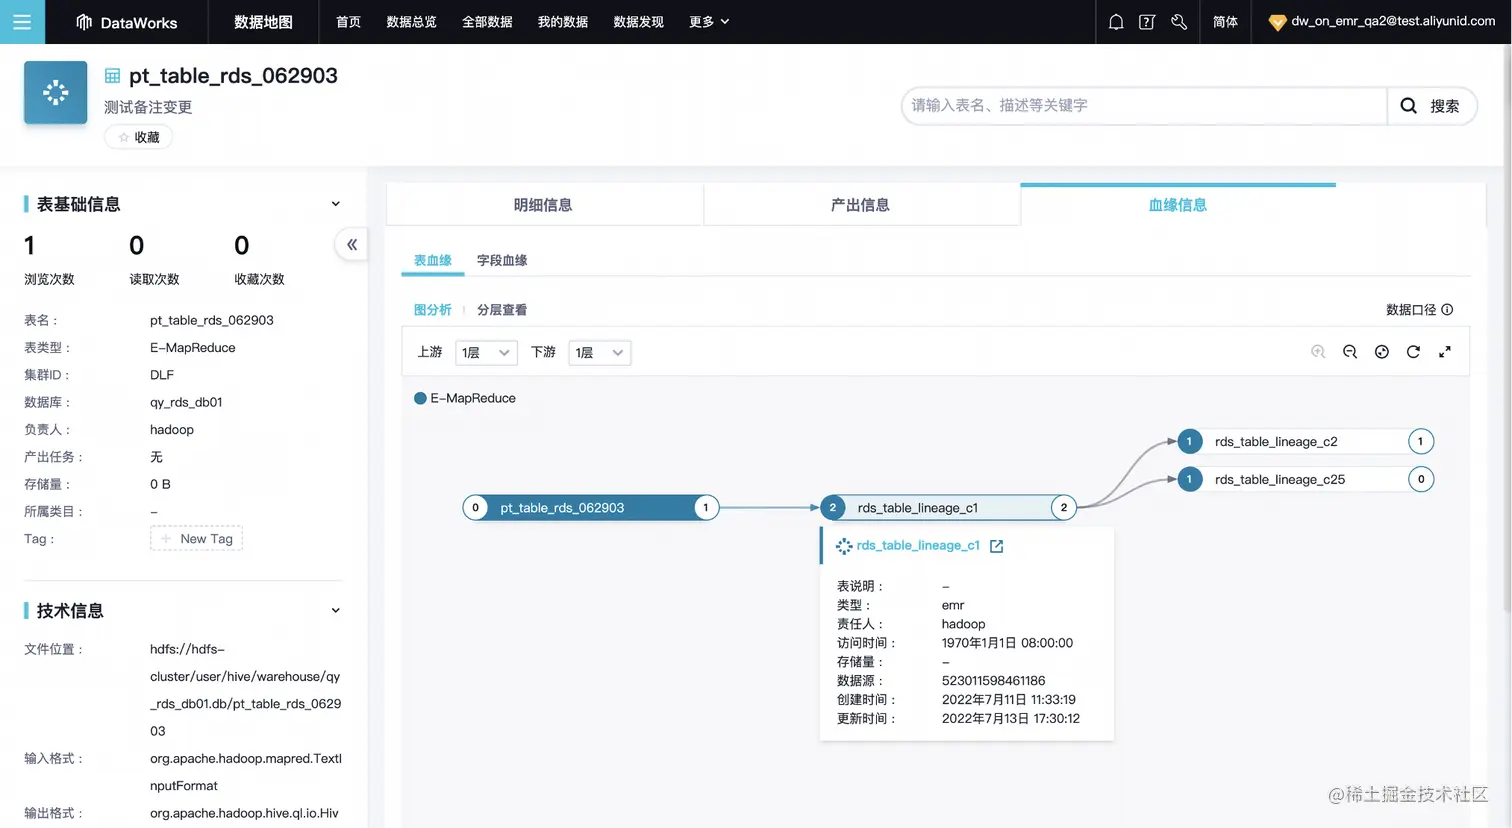This screenshot has width=1512, height=828.
Task: Zoom in on the lineage graph
Action: pos(1318,352)
